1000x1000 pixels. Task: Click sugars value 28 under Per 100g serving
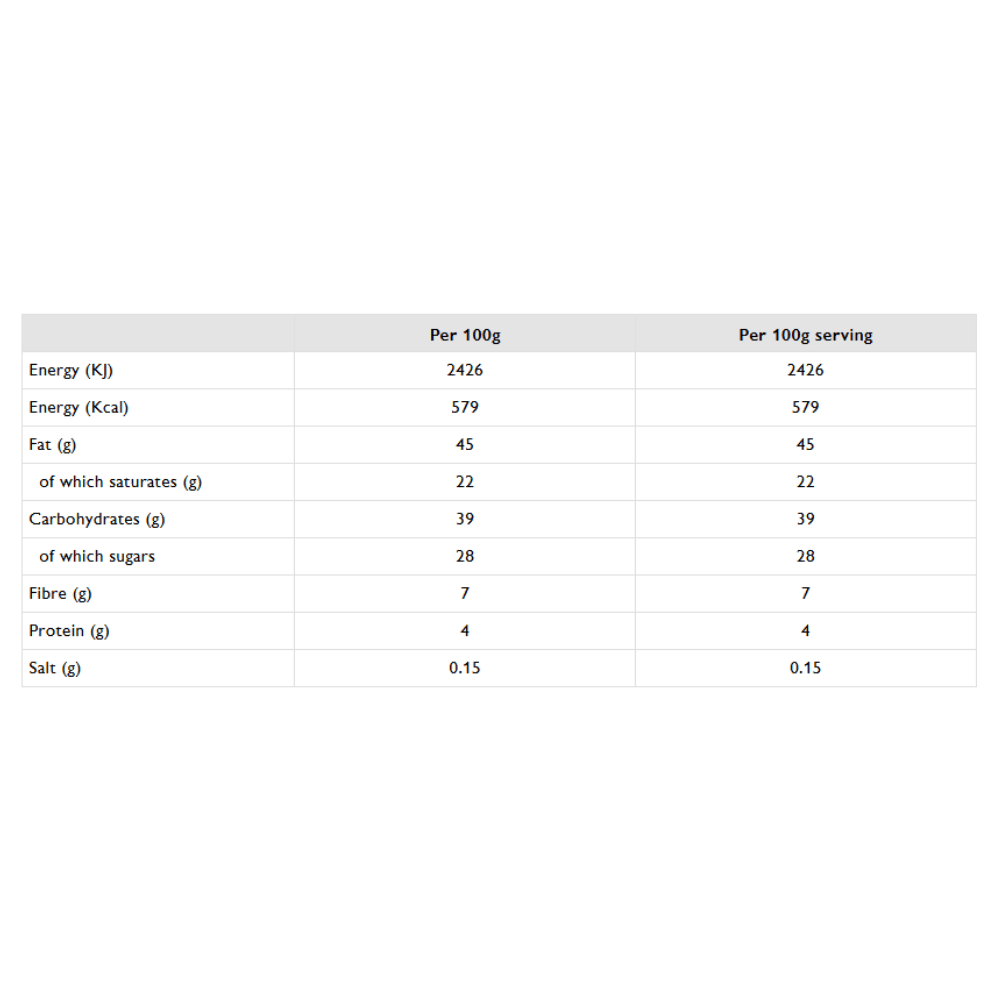point(805,556)
